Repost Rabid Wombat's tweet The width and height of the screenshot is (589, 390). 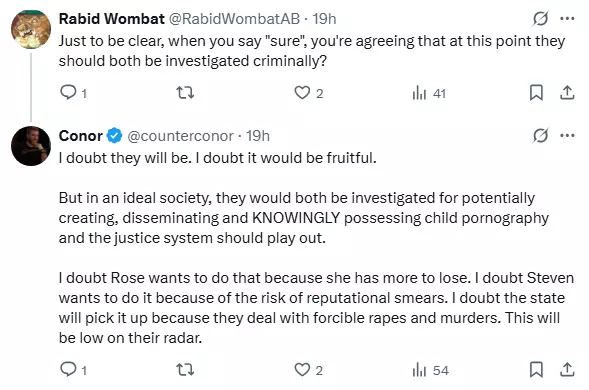185,92
